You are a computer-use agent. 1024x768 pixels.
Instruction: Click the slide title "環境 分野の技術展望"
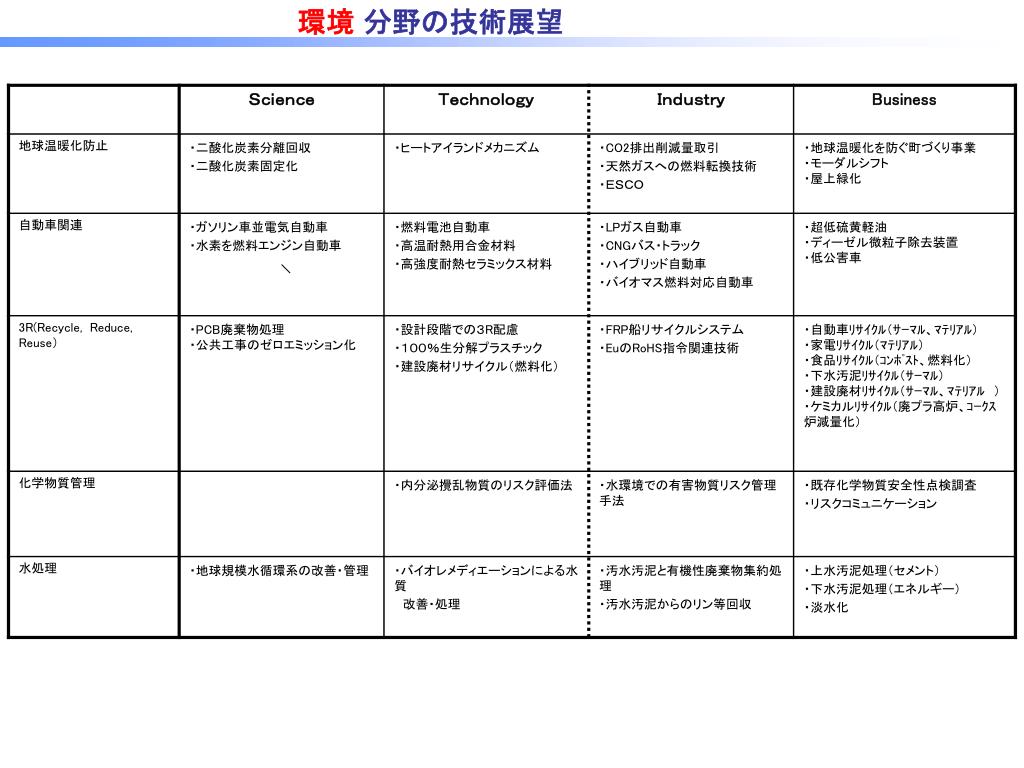pos(430,22)
